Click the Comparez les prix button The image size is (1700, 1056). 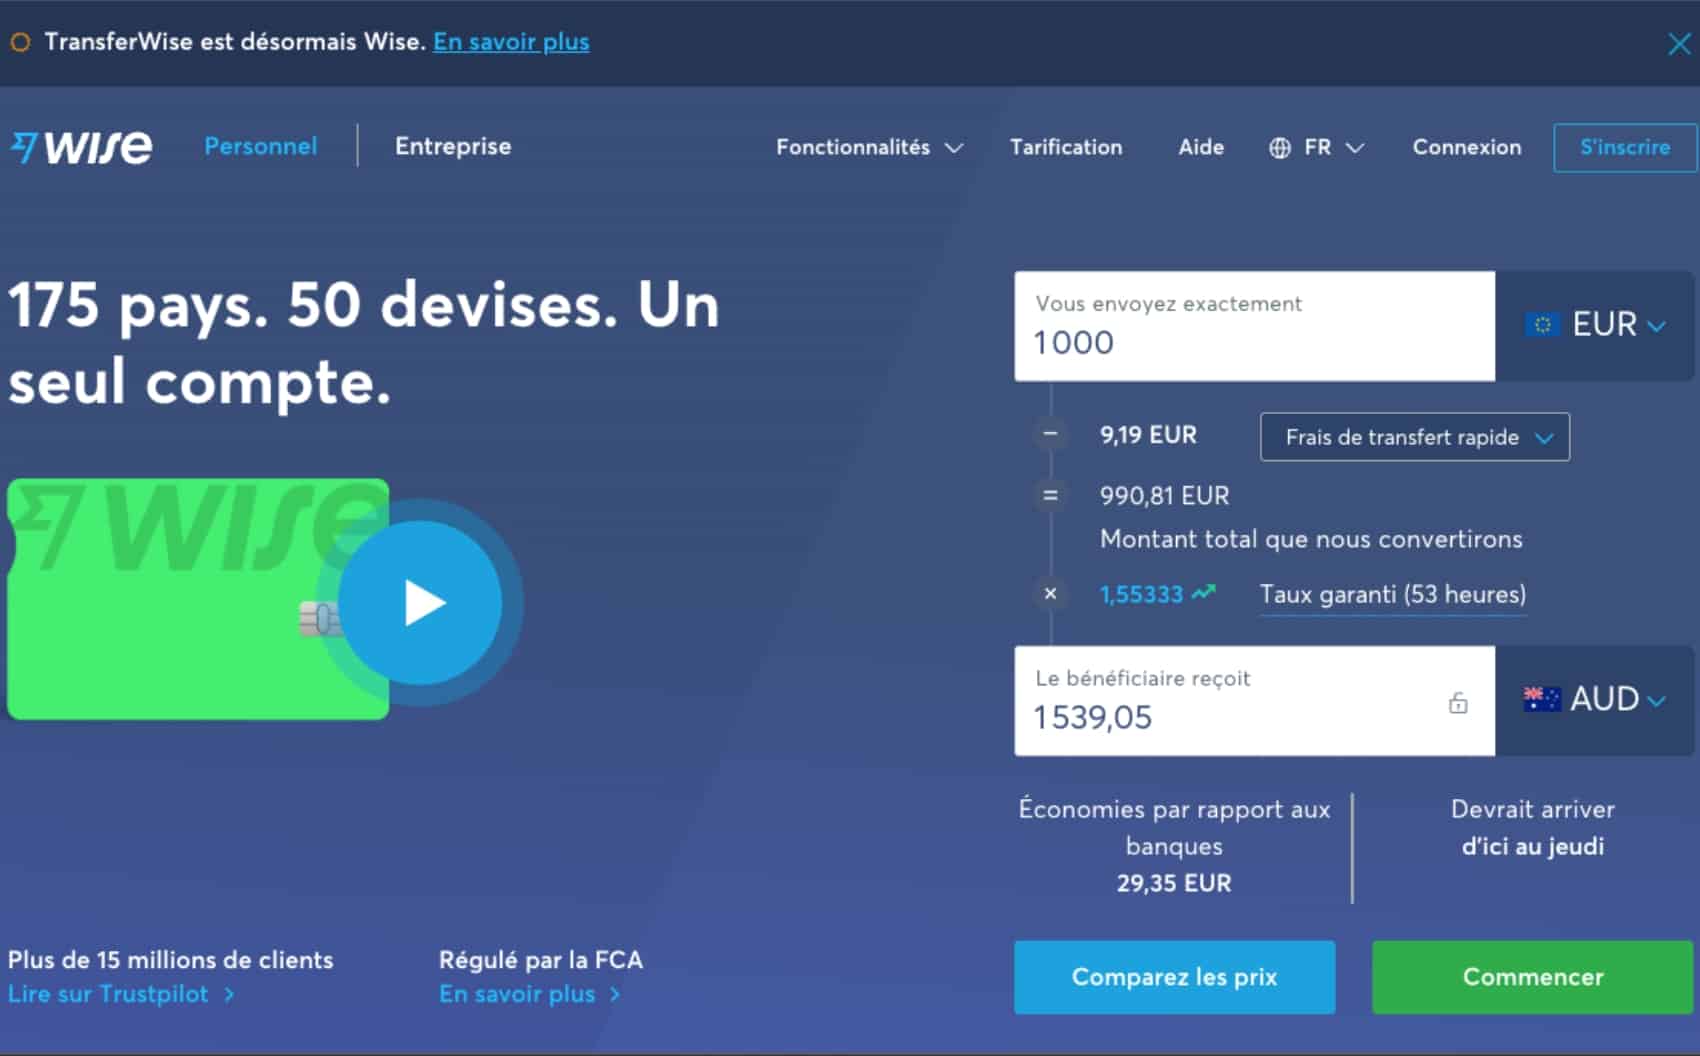pyautogui.click(x=1175, y=977)
